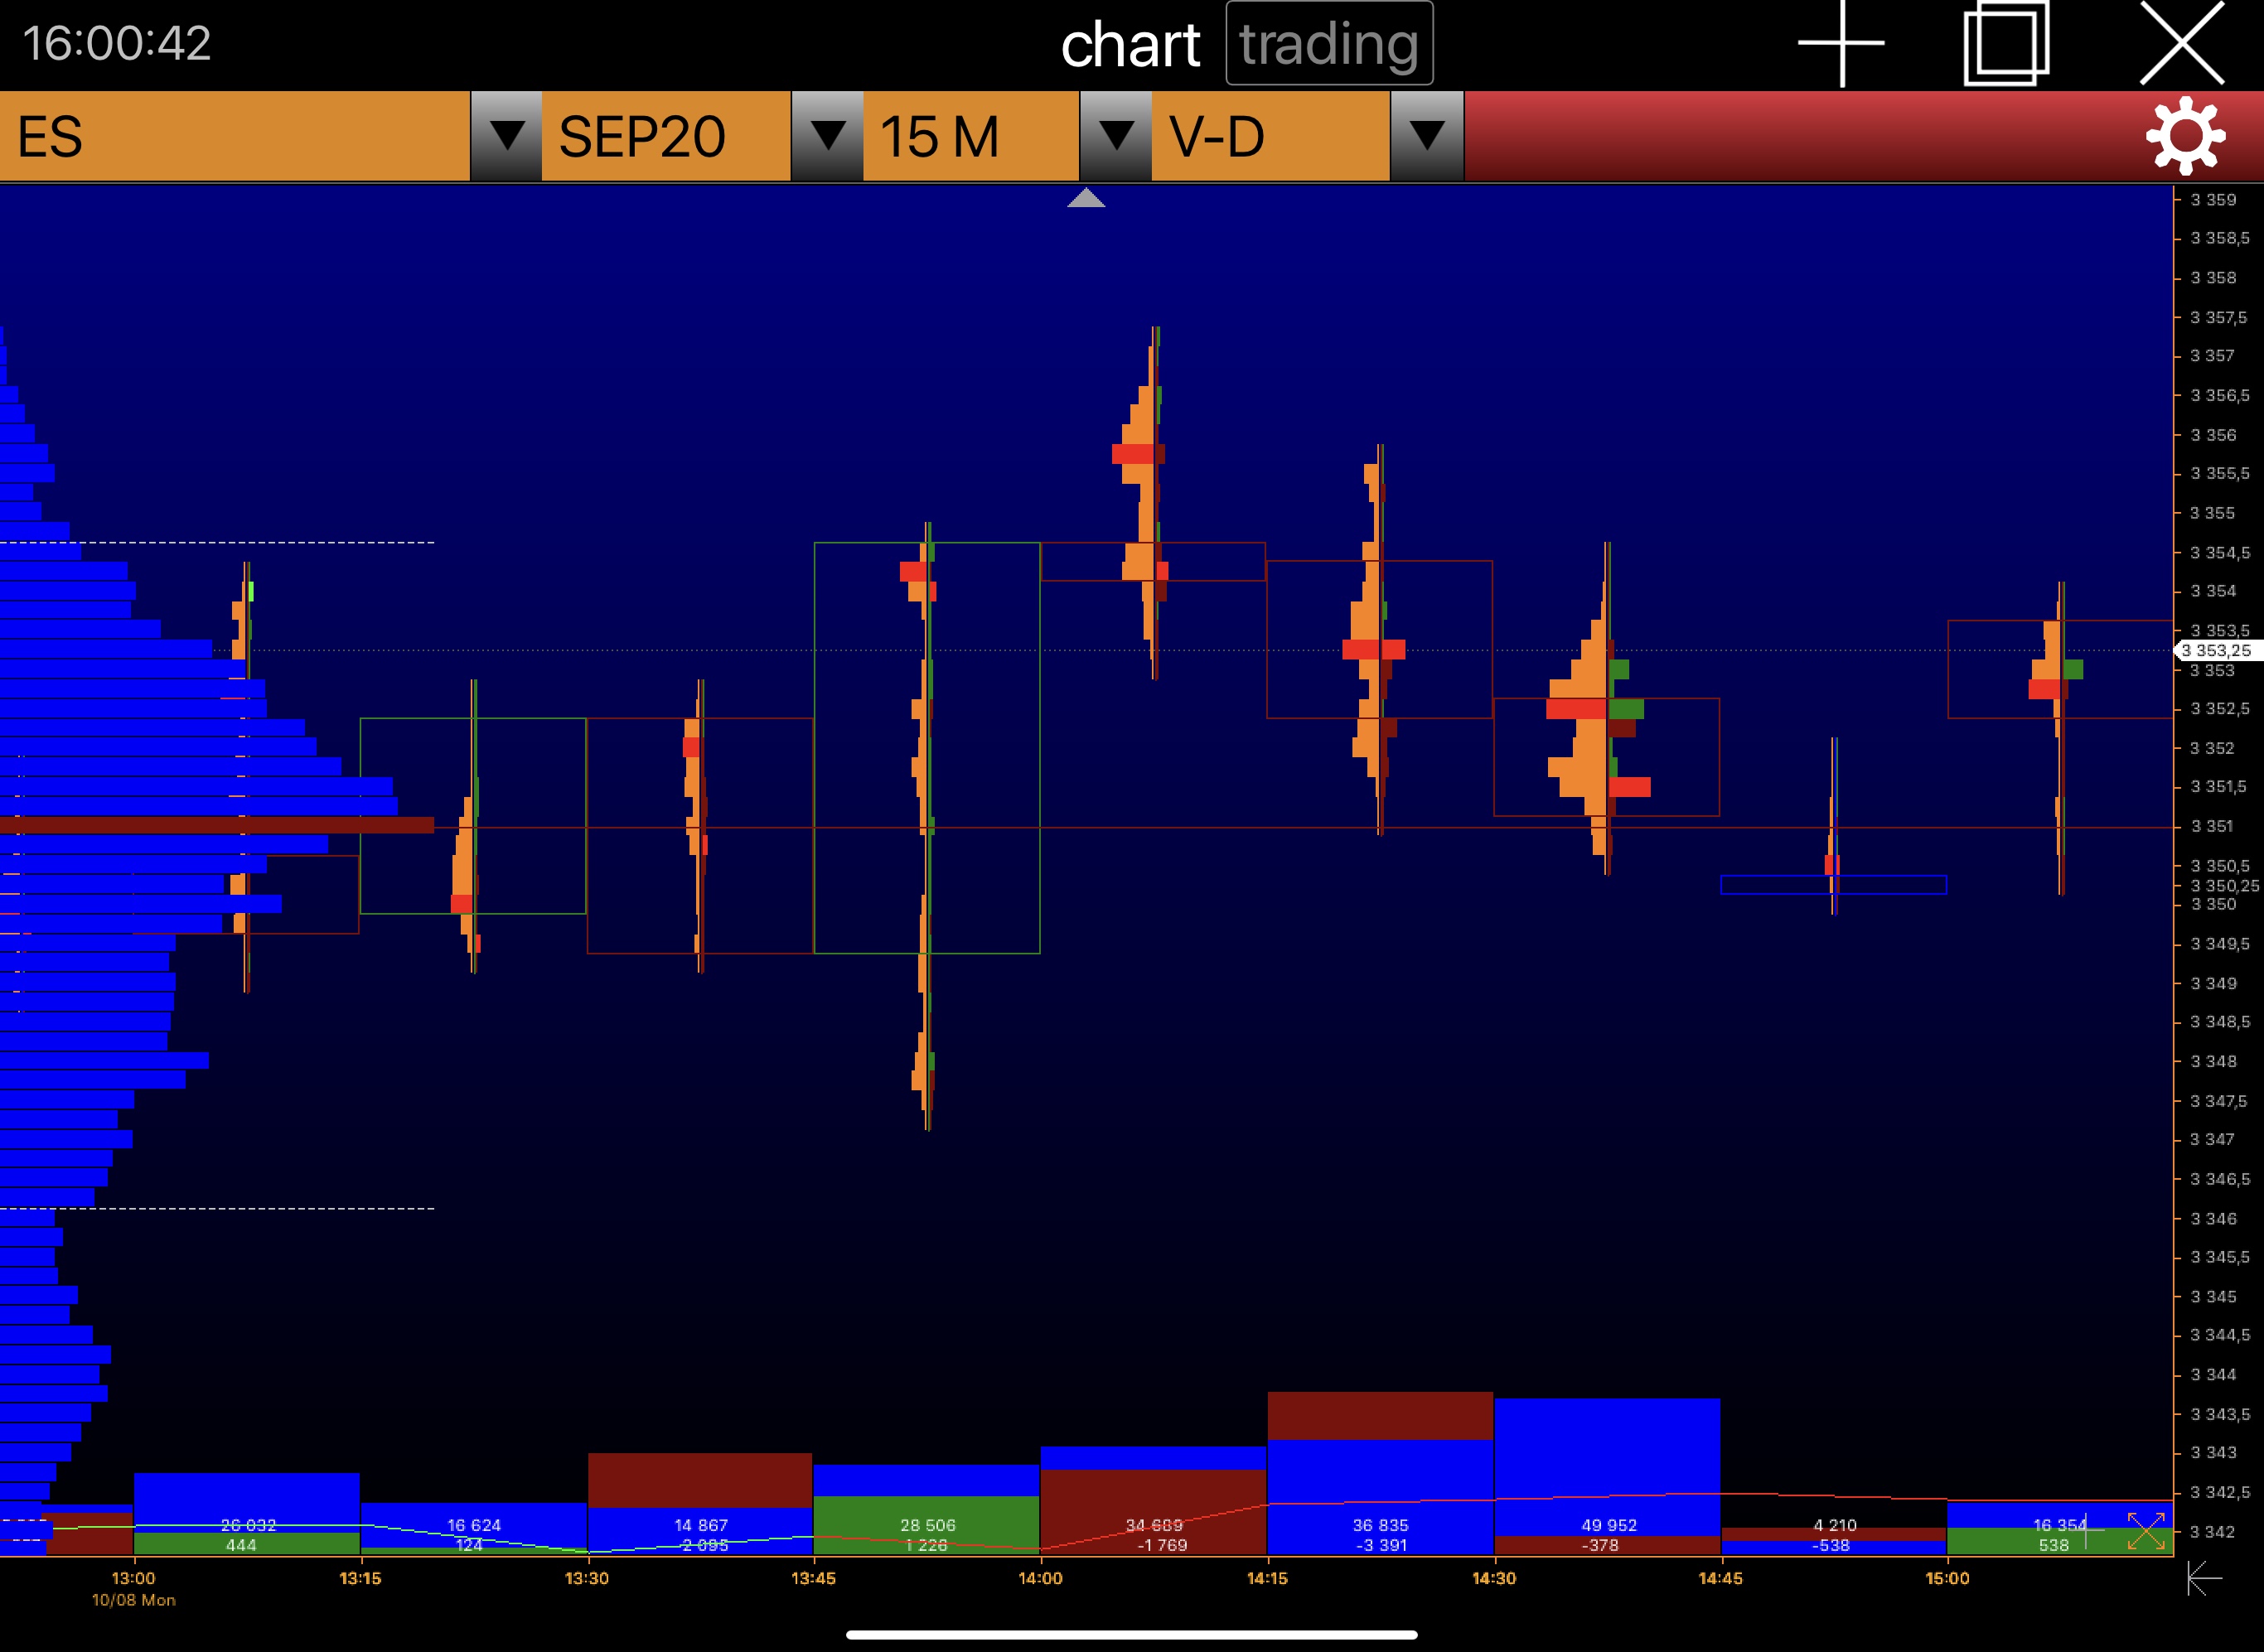Click the jump-to-latest arrow icon
The width and height of the screenshot is (2264, 1652).
[x=2203, y=1579]
